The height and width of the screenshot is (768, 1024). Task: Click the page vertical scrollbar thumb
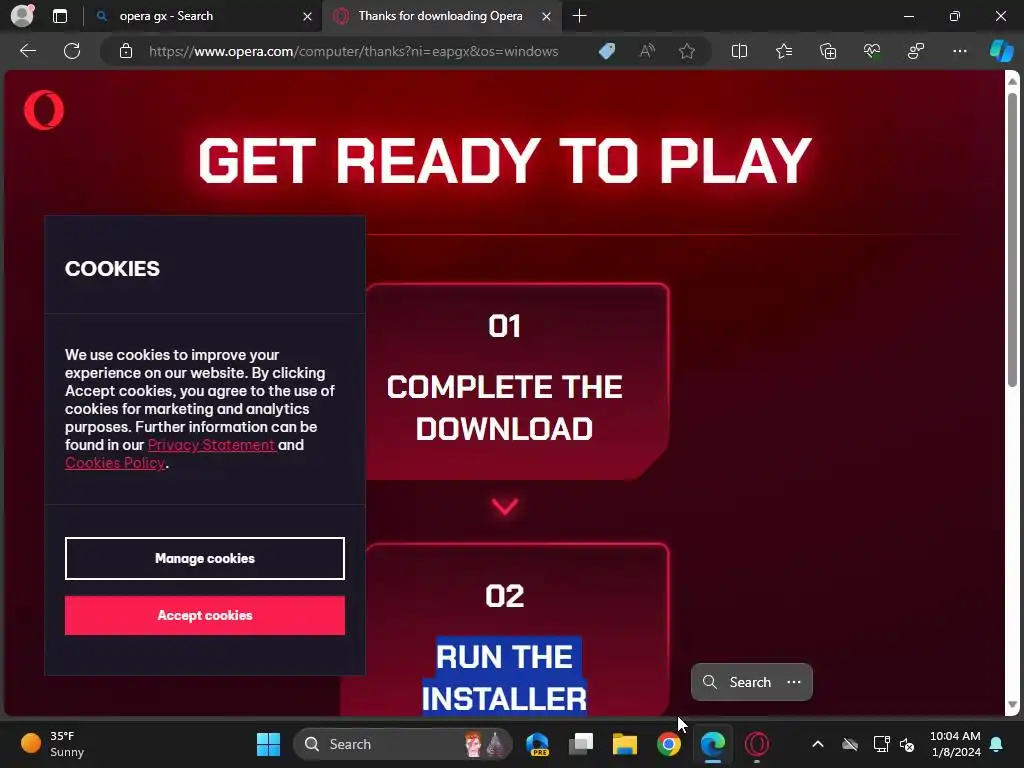coord(1012,240)
